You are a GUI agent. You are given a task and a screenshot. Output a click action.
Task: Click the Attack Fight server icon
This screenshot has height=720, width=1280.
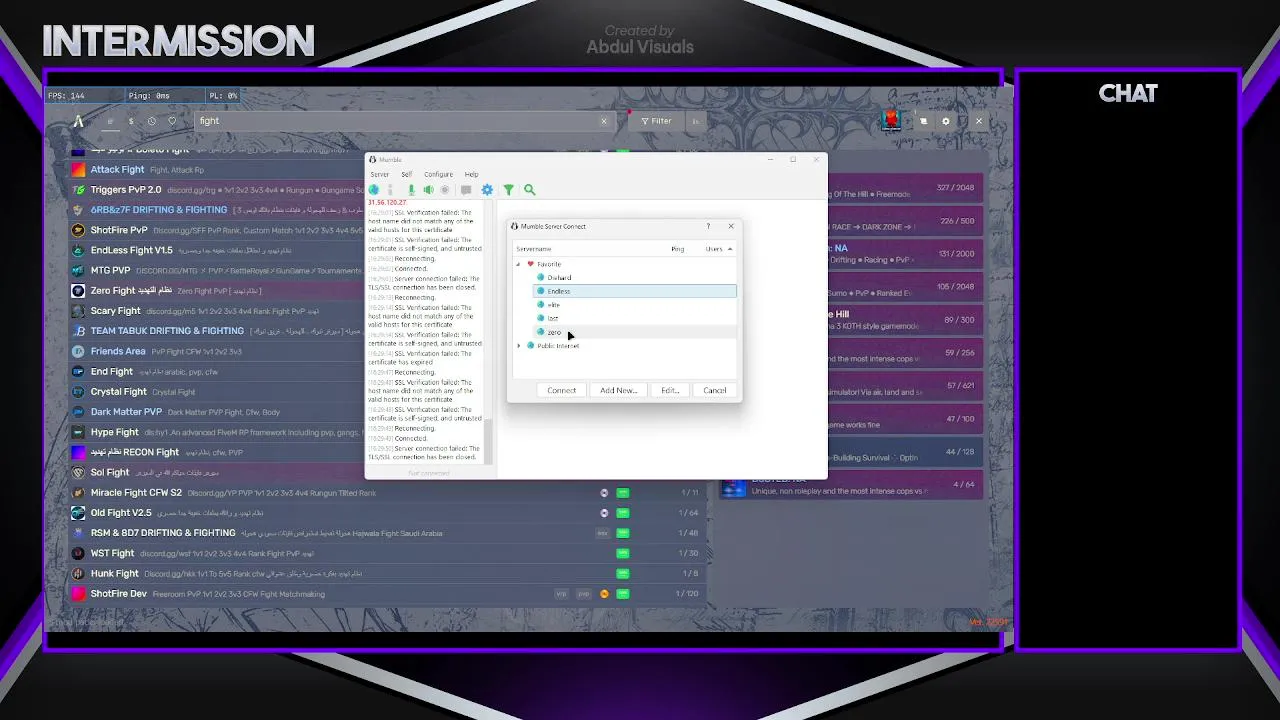click(x=78, y=170)
